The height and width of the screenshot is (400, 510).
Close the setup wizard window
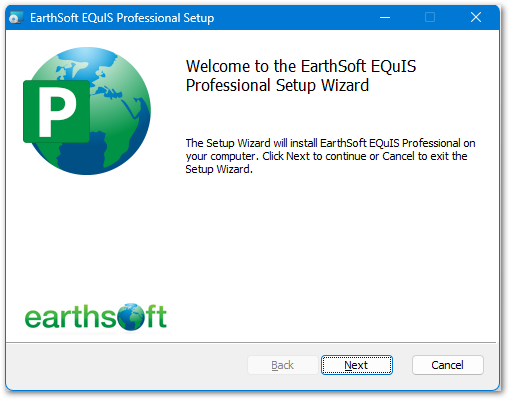(476, 17)
